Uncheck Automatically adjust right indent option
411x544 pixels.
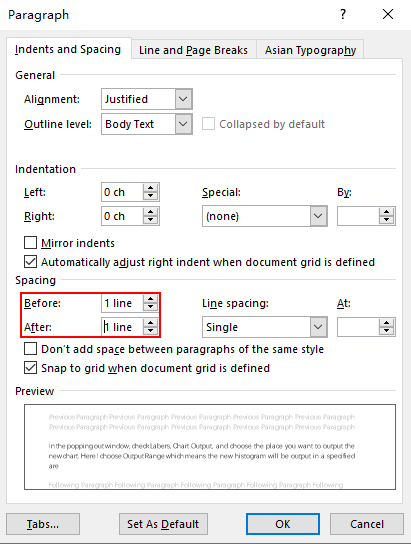[x=30, y=262]
